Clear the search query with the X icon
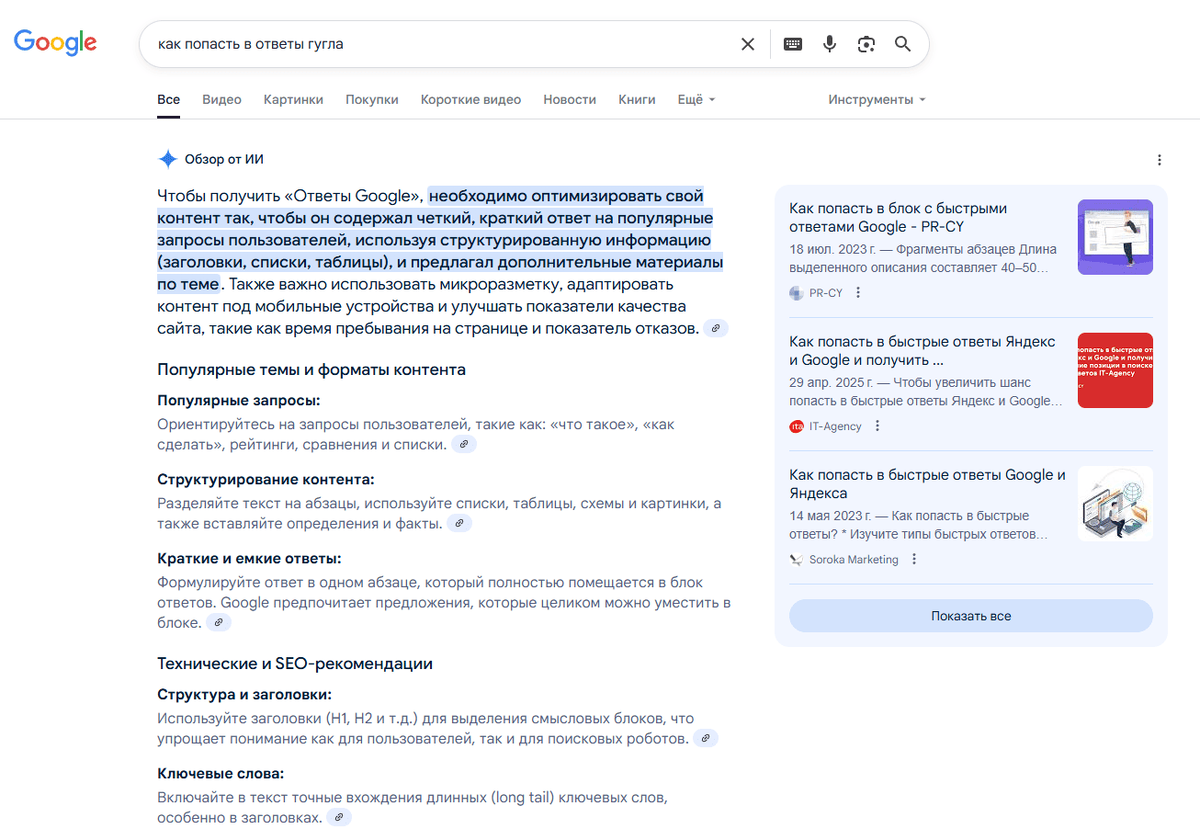Image resolution: width=1200 pixels, height=840 pixels. point(748,44)
